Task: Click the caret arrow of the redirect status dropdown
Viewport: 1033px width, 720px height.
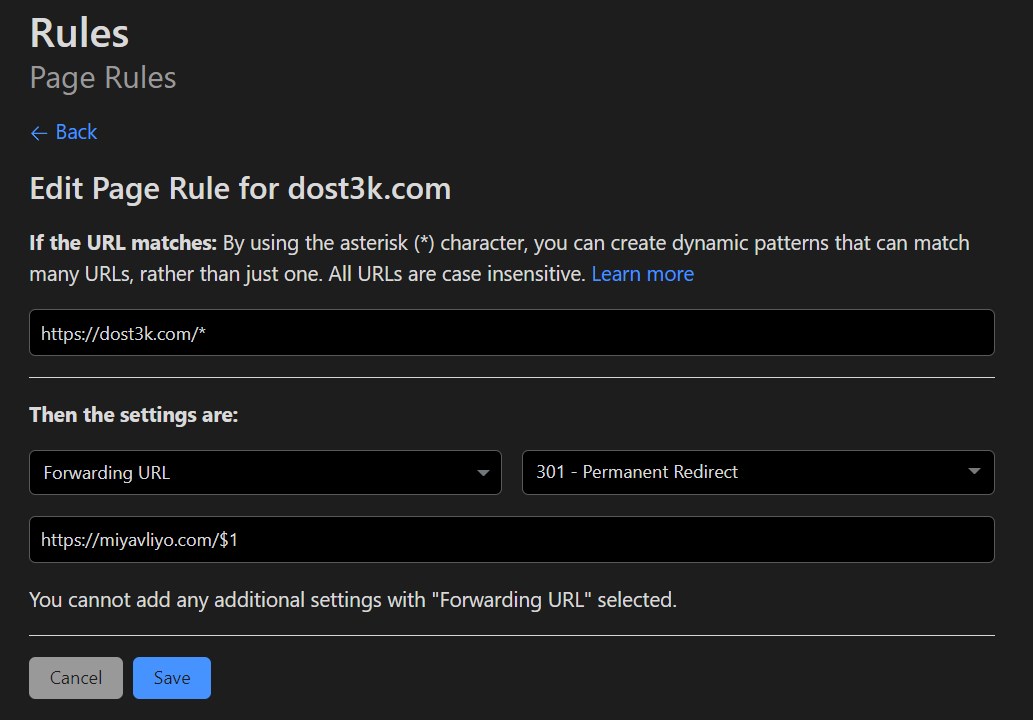Action: click(974, 471)
